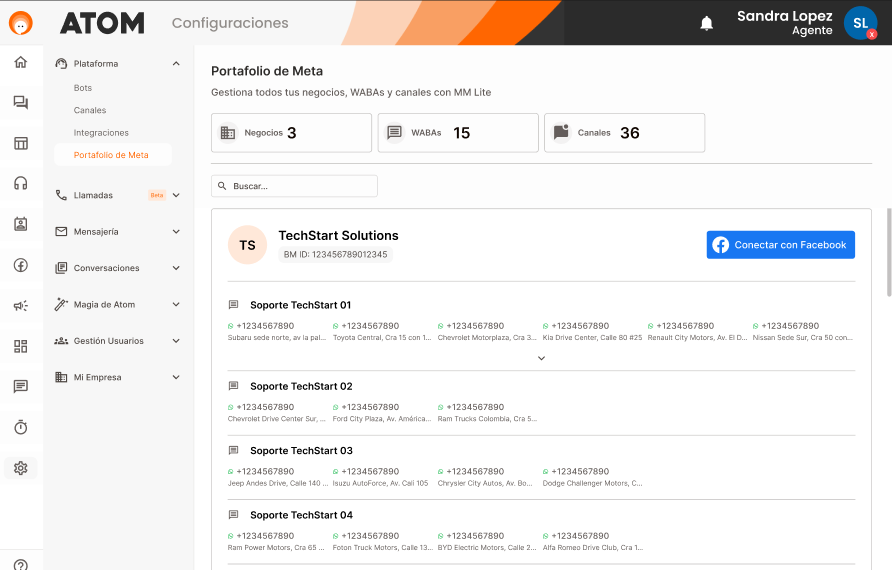Expand the Llamadas menu
Viewport: 892px width, 570px height.
point(176,195)
